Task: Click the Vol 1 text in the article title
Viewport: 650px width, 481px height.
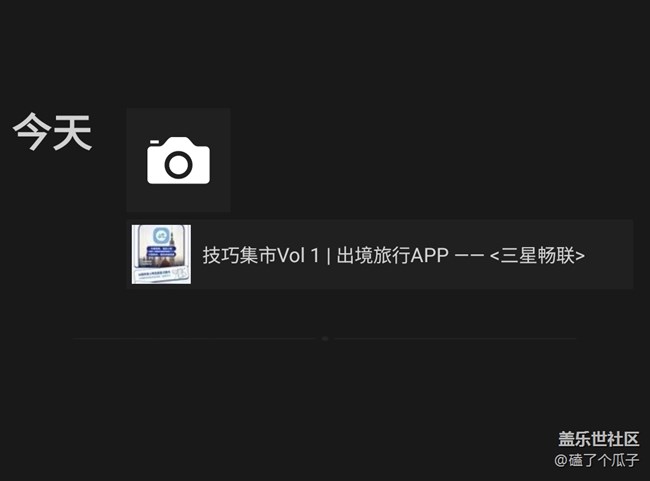Action: (298, 255)
